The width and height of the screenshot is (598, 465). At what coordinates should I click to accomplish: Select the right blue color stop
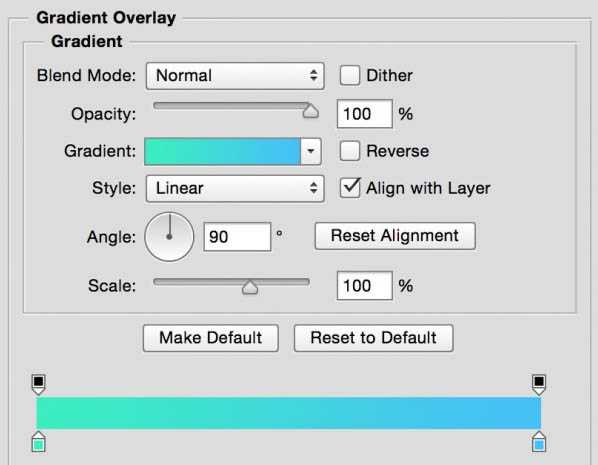[x=539, y=442]
